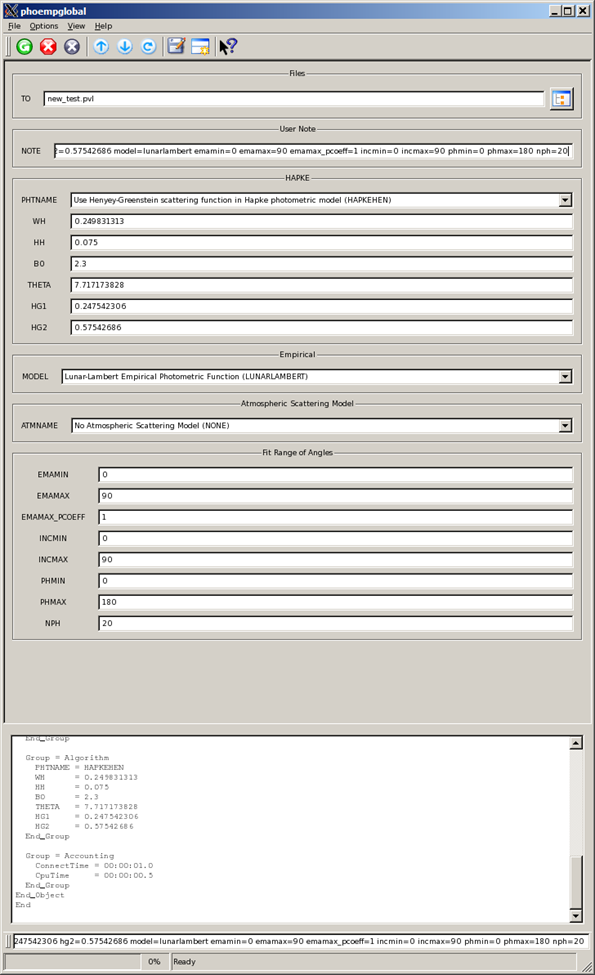
Task: Click the EMAMIN input field
Action: pyautogui.click(x=335, y=474)
